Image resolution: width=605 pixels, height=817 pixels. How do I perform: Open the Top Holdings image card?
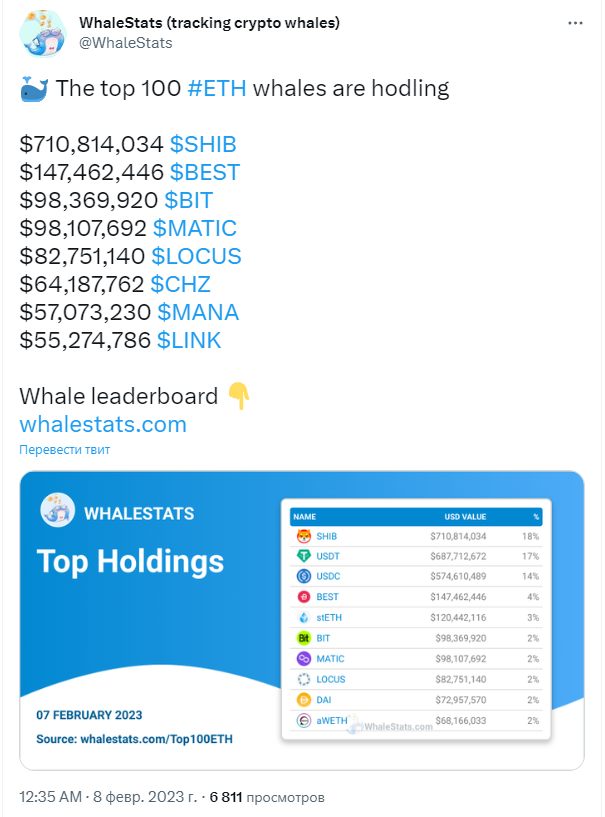(302, 620)
